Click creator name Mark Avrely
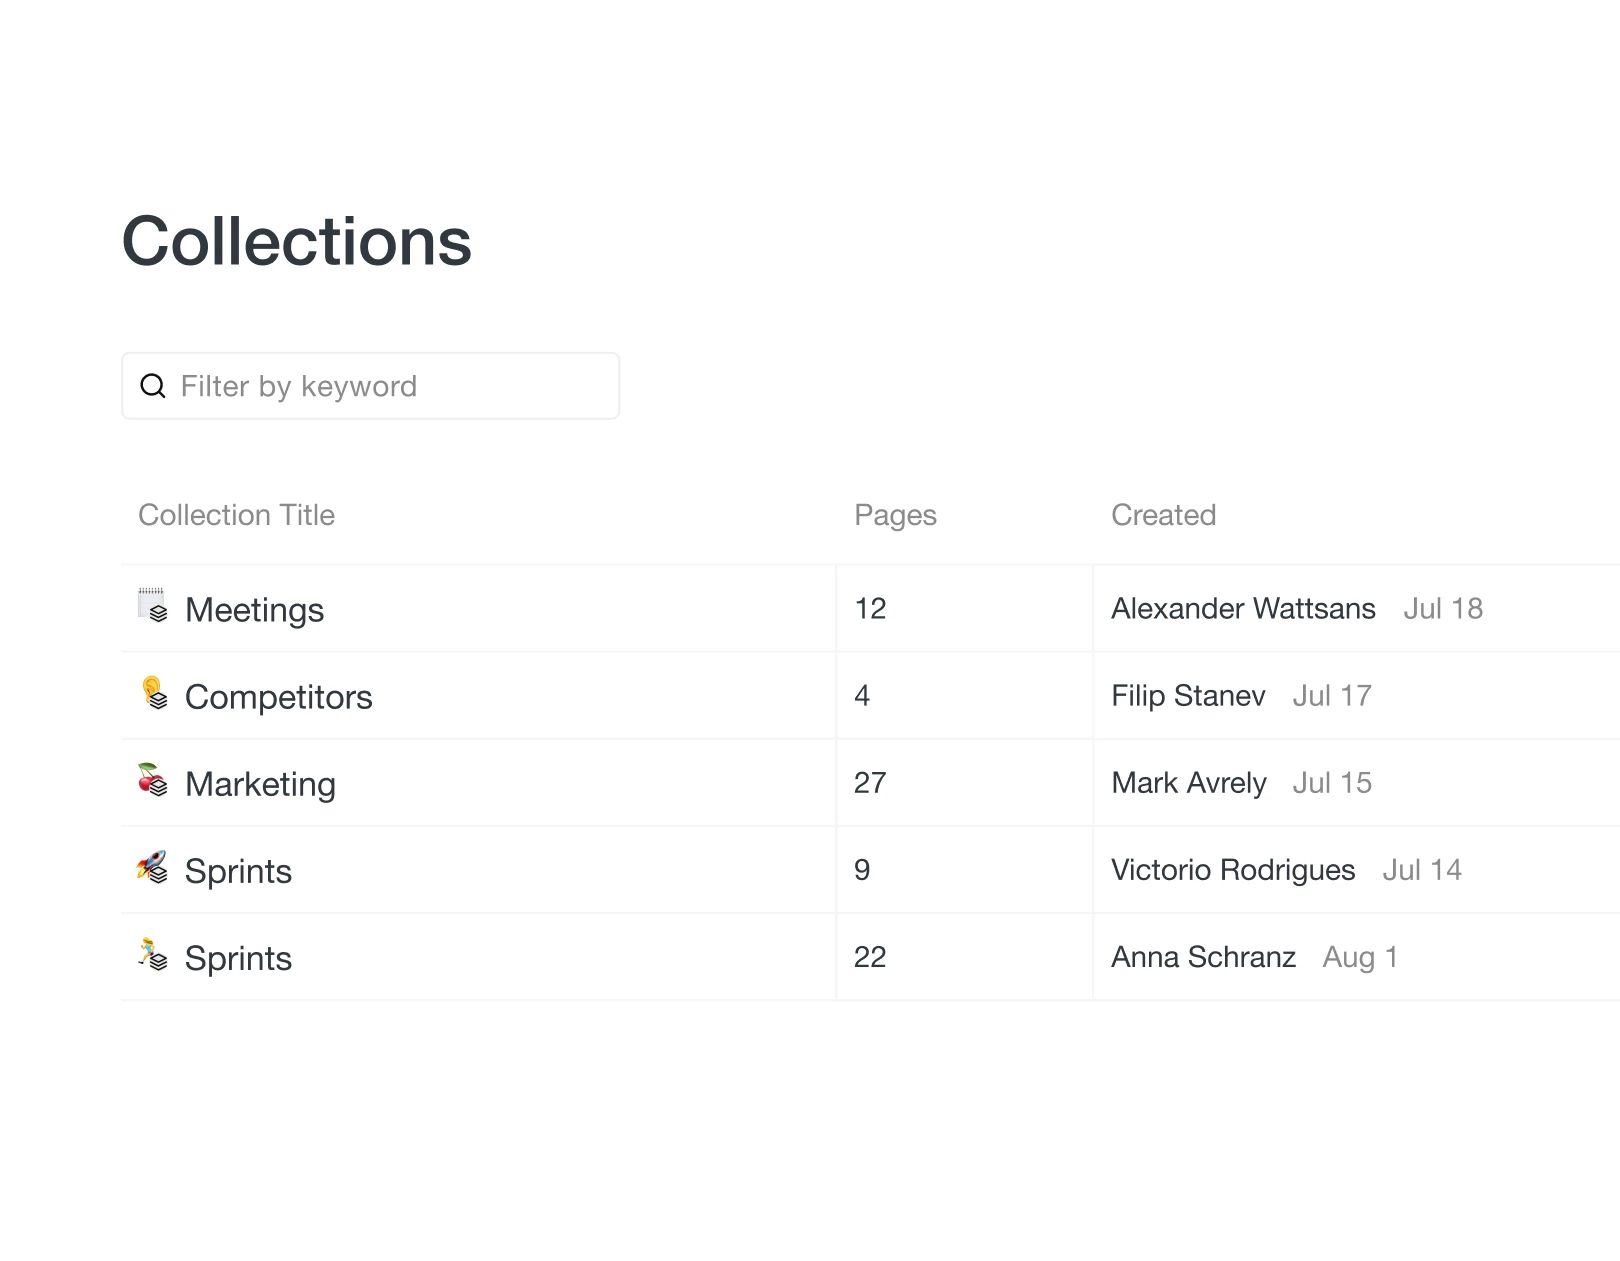The width and height of the screenshot is (1620, 1261). coord(1188,783)
